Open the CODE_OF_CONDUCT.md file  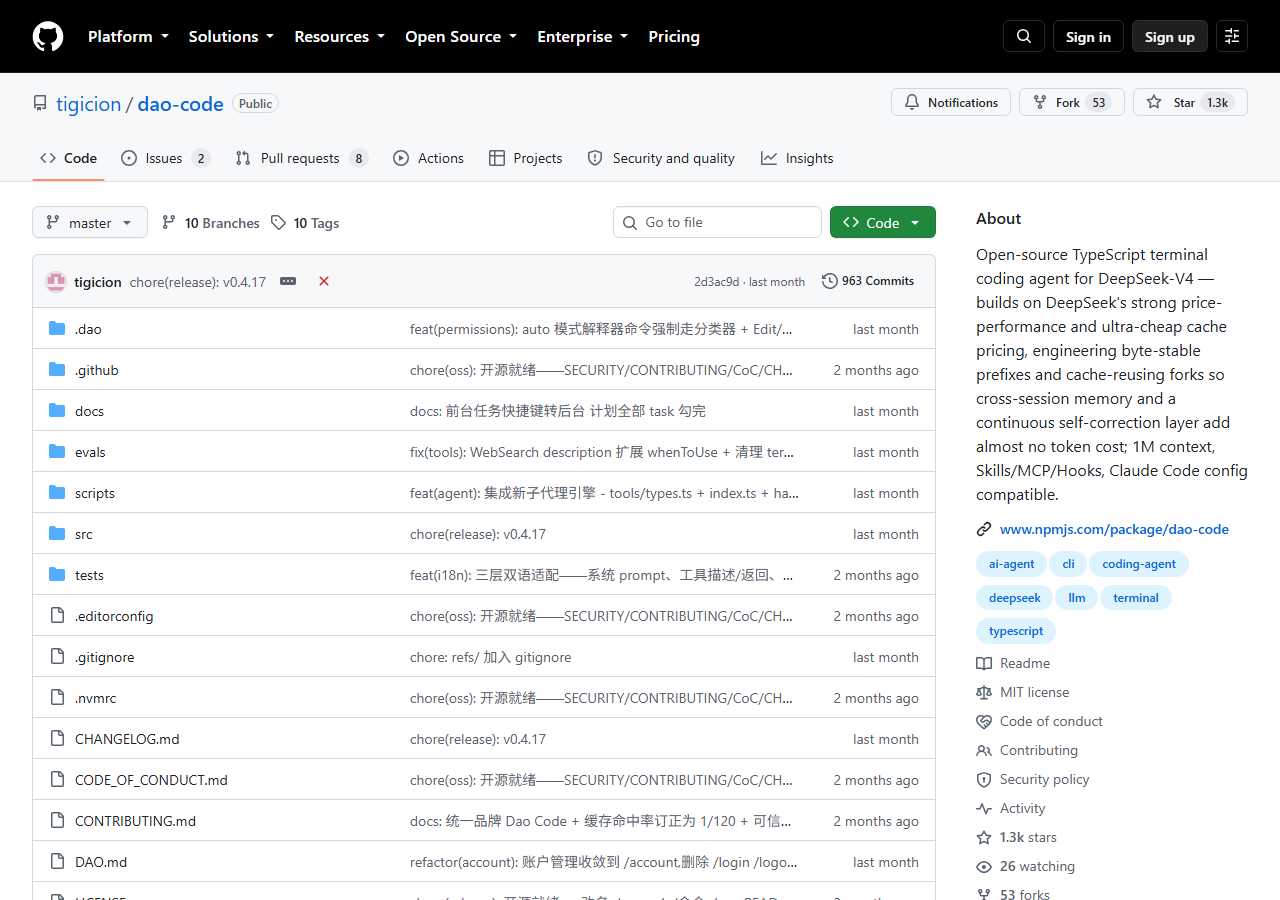[151, 780]
